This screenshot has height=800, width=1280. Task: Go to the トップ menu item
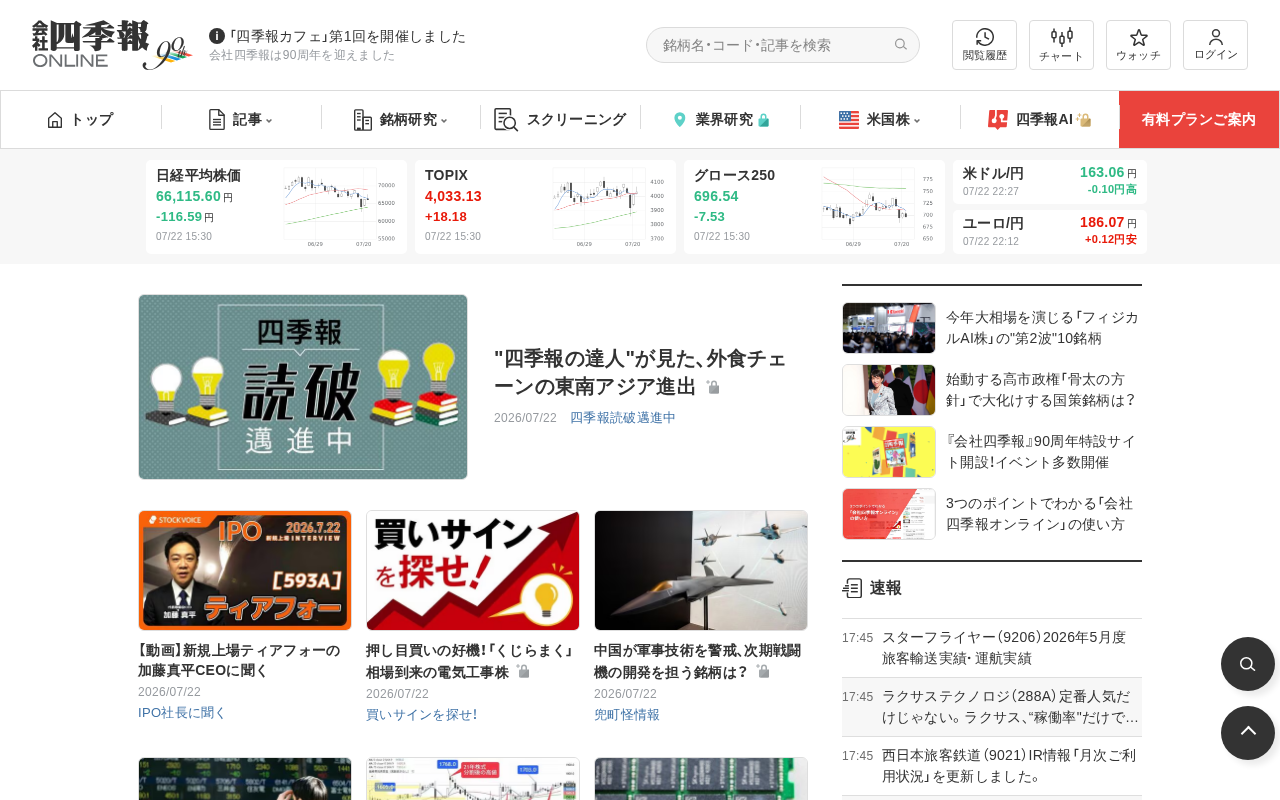tap(81, 120)
